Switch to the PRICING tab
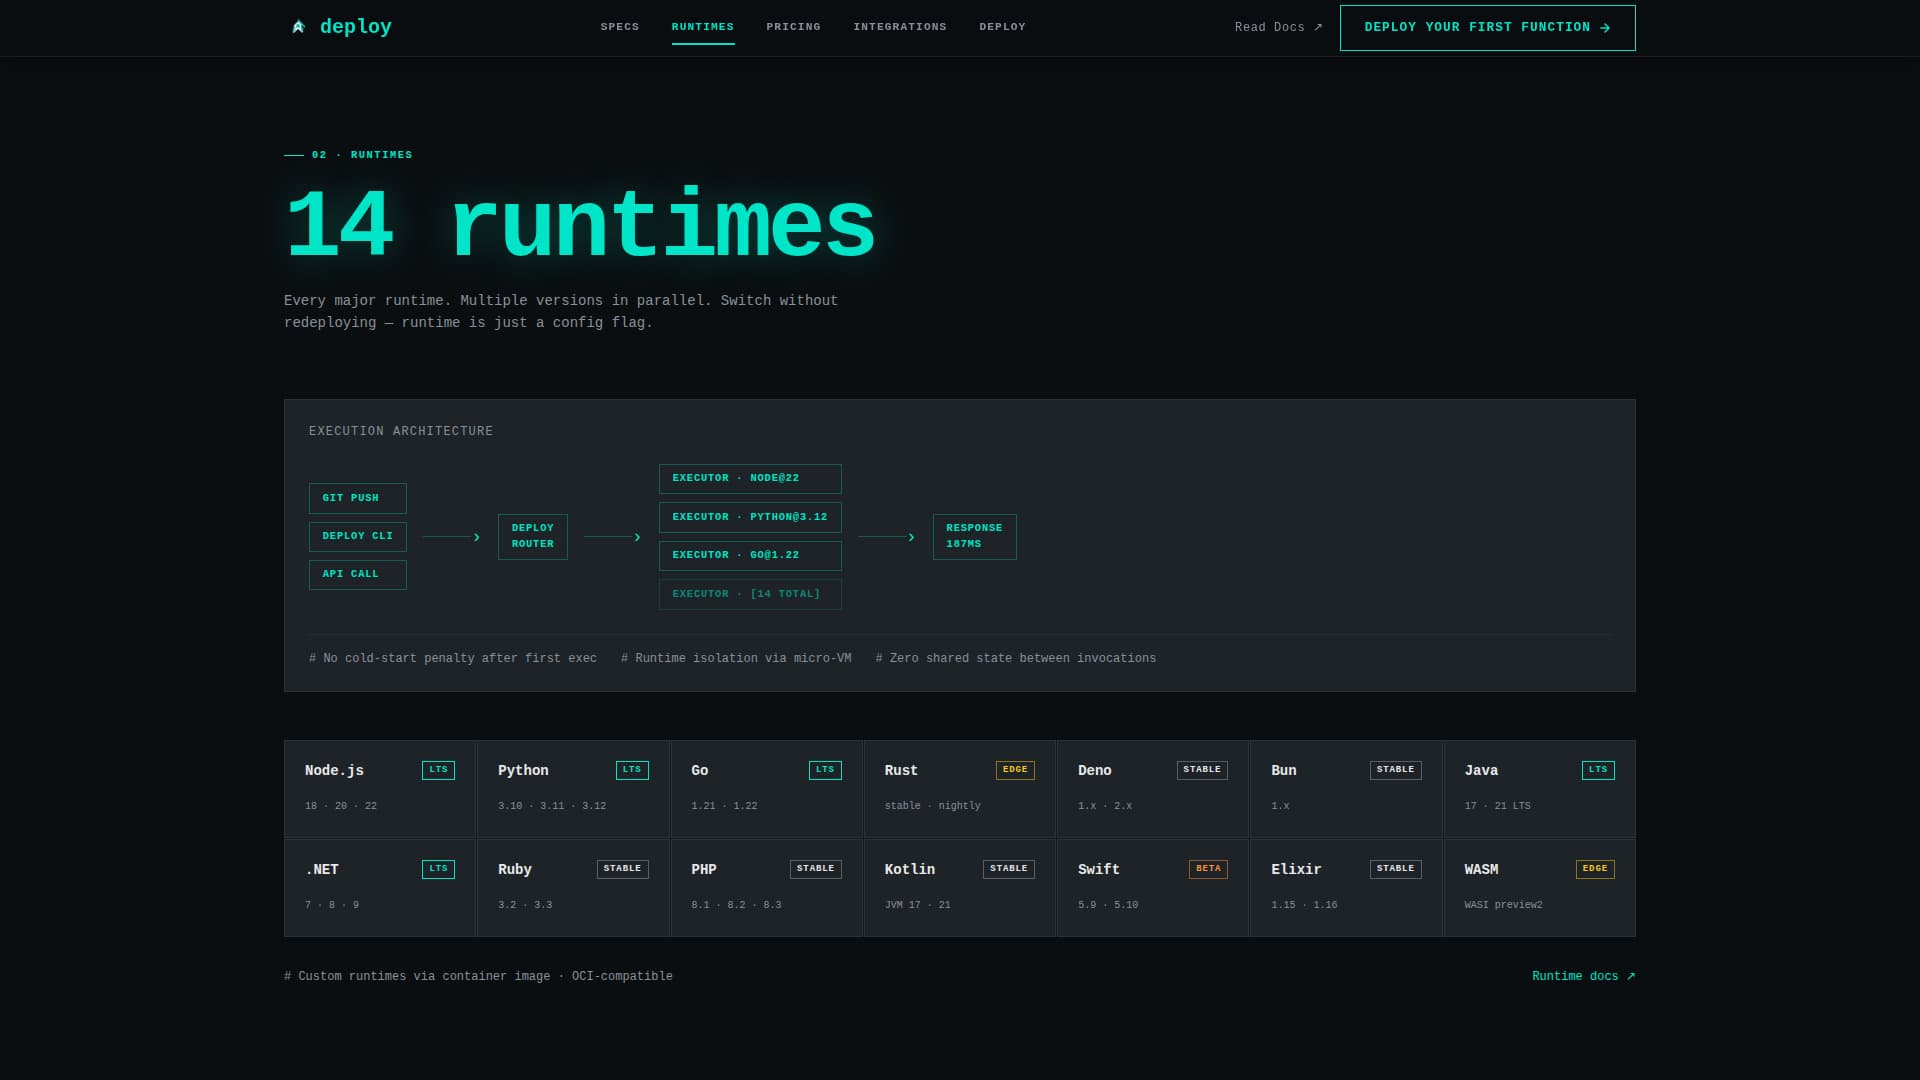The width and height of the screenshot is (1920, 1080). coord(793,27)
